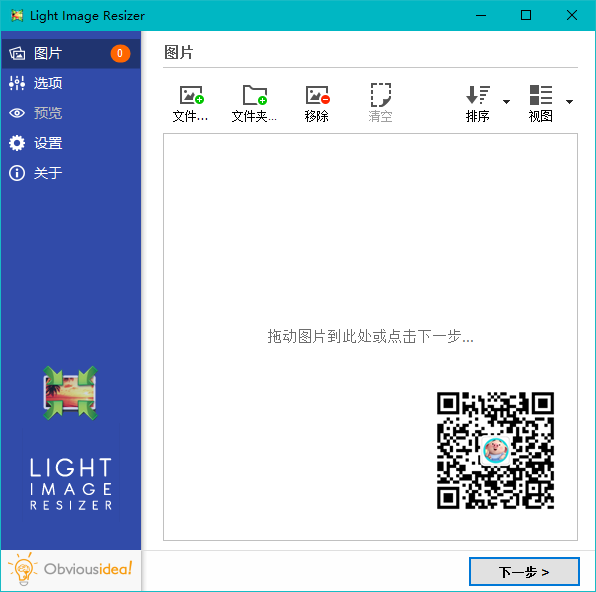Click the Obviousidea! logo link
The height and width of the screenshot is (592, 596).
point(71,569)
